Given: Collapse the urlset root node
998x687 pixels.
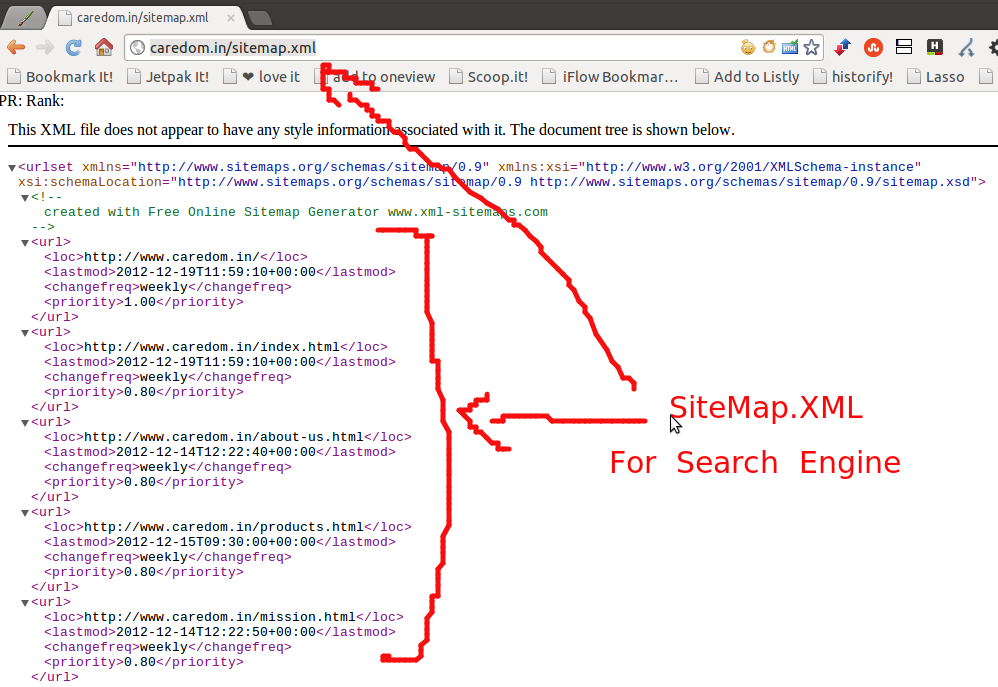Looking at the screenshot, I should tap(11, 168).
